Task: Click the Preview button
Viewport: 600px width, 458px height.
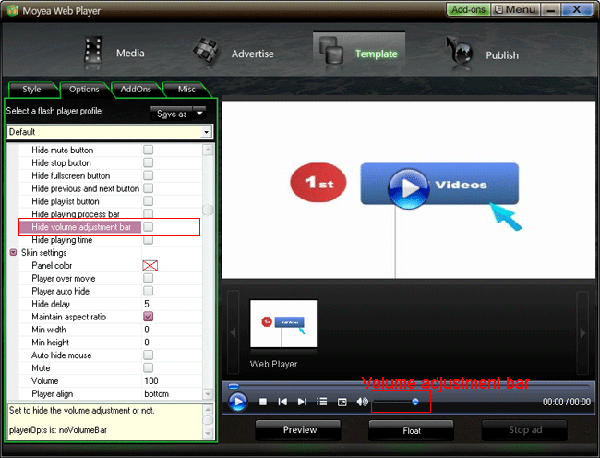Action: point(300,430)
